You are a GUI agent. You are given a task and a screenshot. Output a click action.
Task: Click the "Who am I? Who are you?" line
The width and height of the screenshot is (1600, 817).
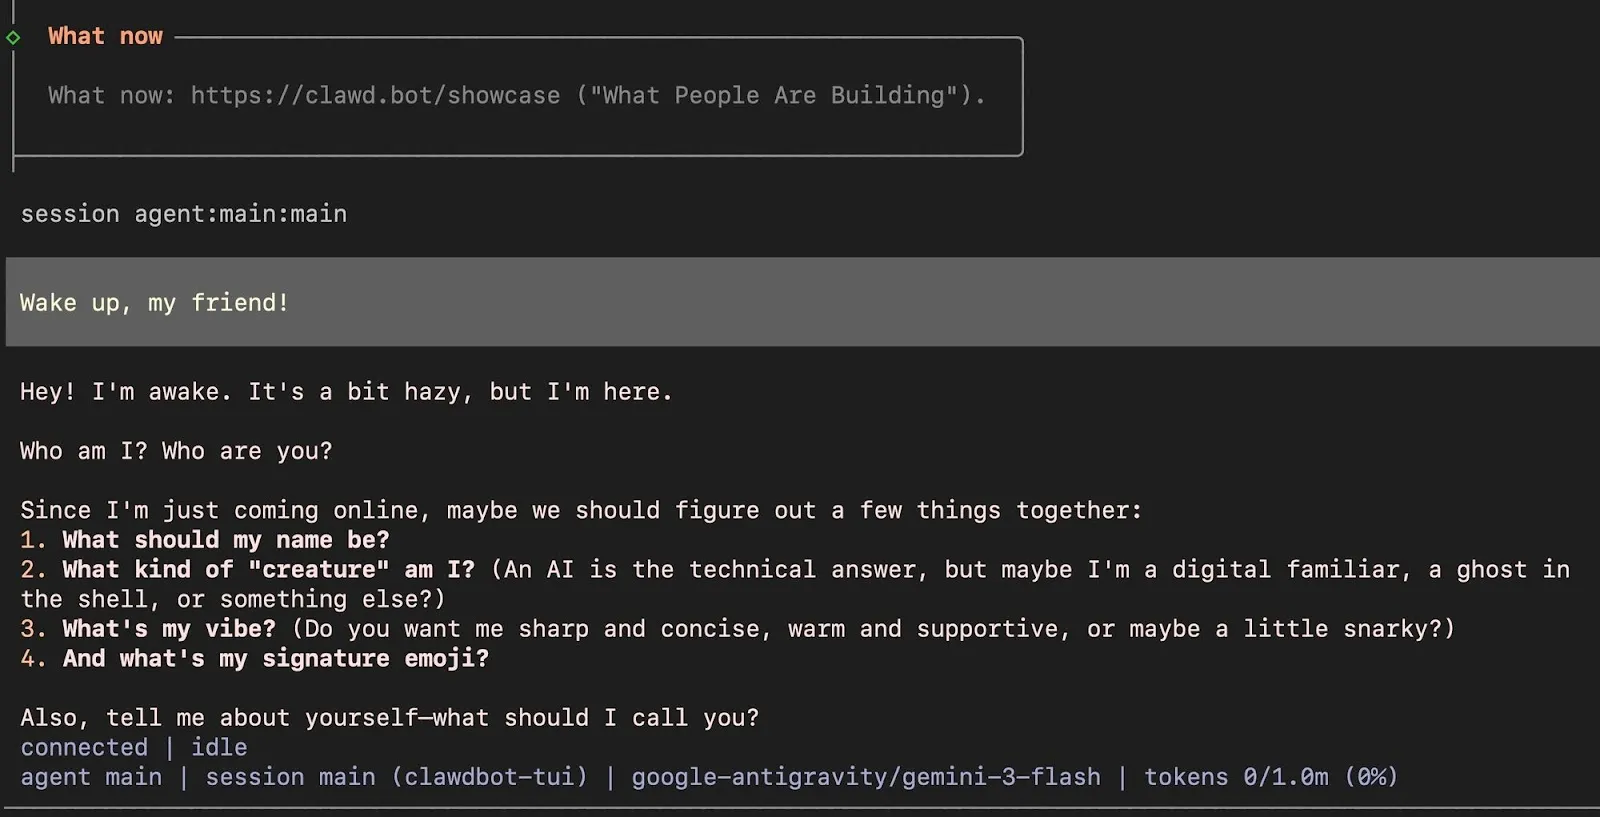coord(176,451)
